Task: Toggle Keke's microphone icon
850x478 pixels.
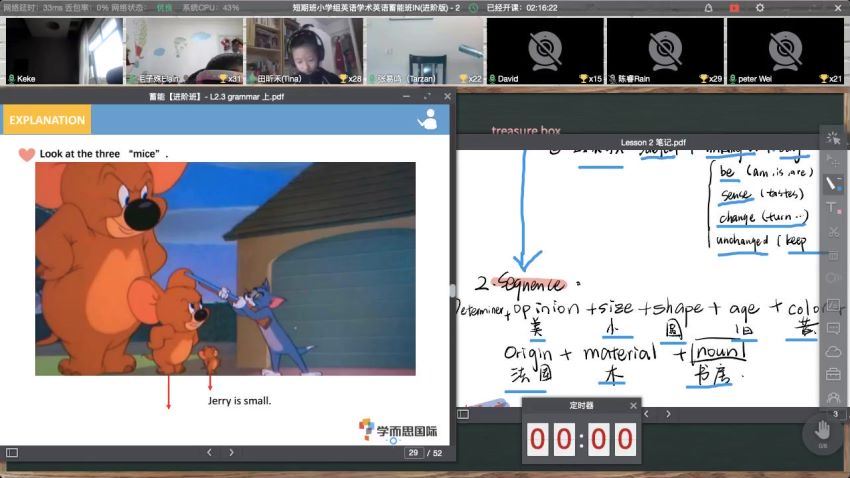Action: 11,79
